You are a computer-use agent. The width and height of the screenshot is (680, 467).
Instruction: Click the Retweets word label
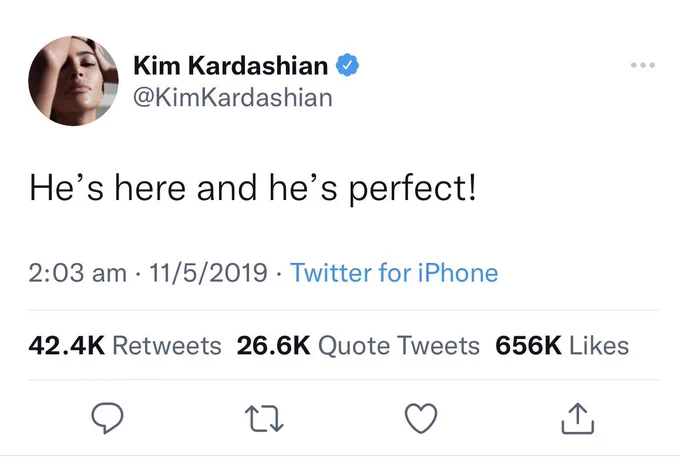[167, 346]
